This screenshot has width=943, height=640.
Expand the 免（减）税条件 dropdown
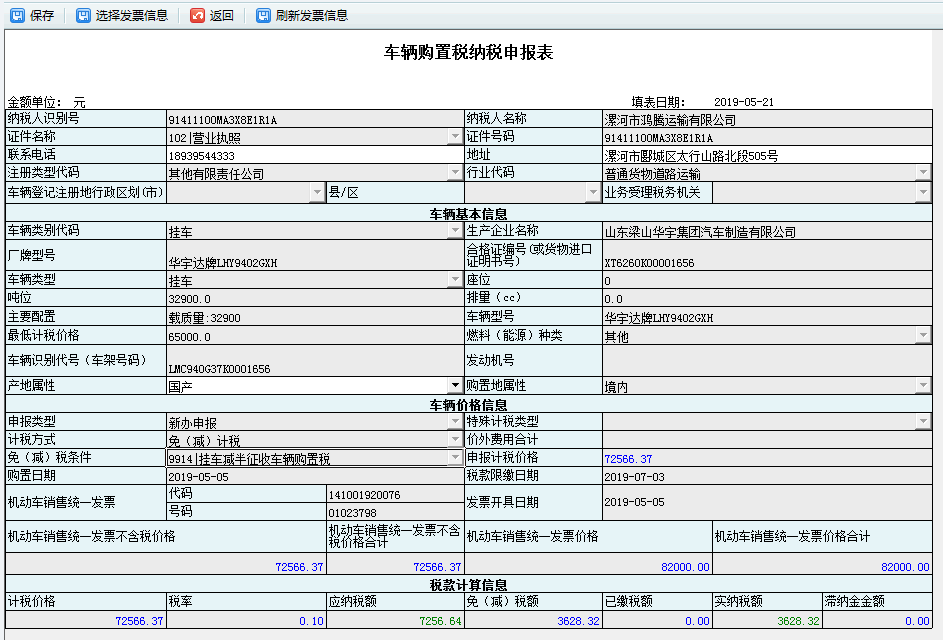453,457
